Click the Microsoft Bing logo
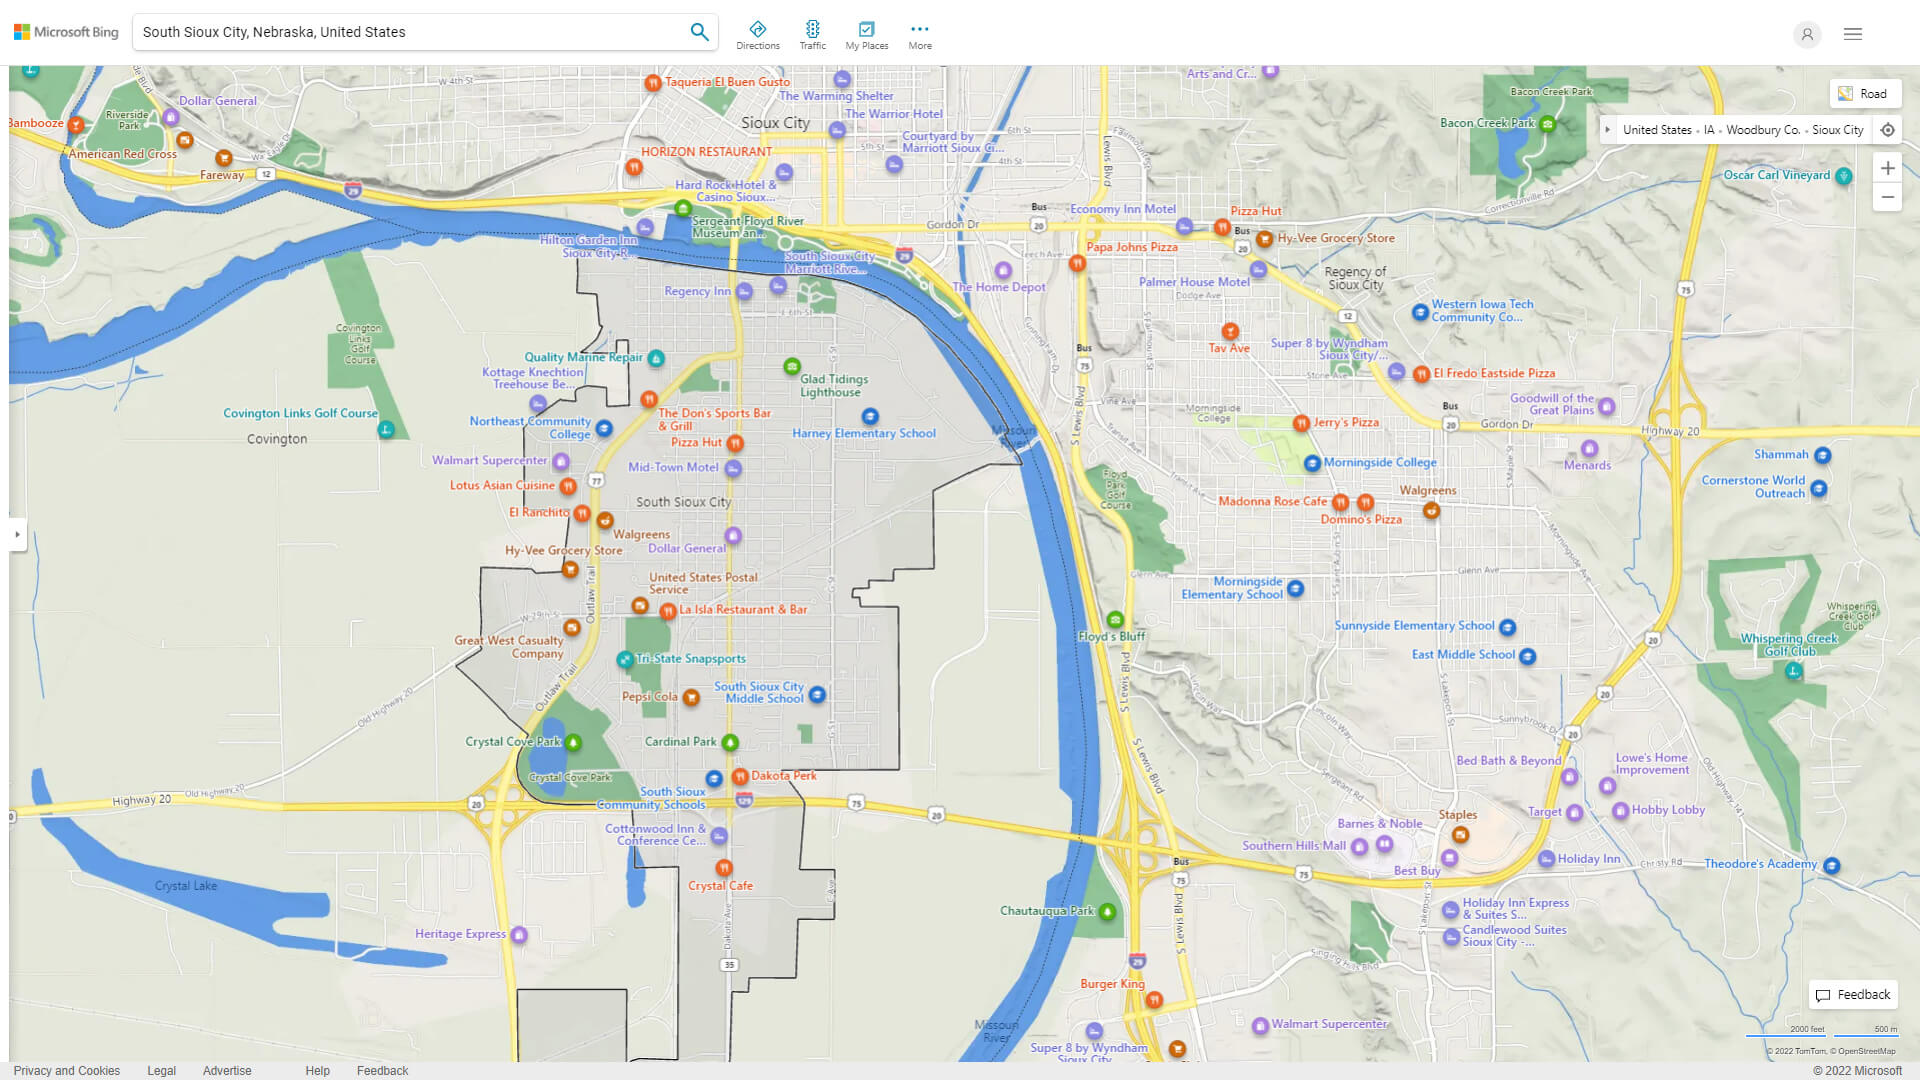Screen dimensions: 1920x1080 click(x=64, y=31)
